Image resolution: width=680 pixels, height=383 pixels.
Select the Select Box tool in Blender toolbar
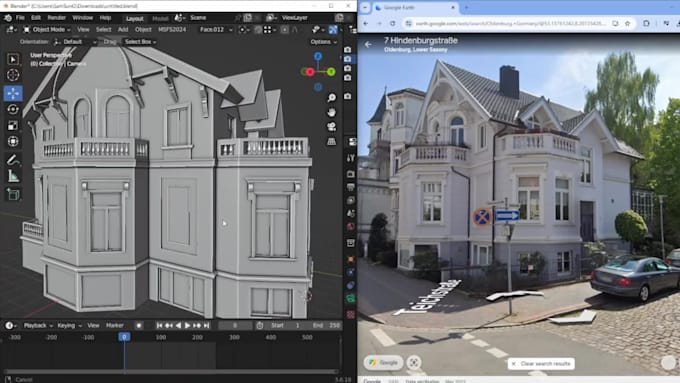tap(13, 59)
